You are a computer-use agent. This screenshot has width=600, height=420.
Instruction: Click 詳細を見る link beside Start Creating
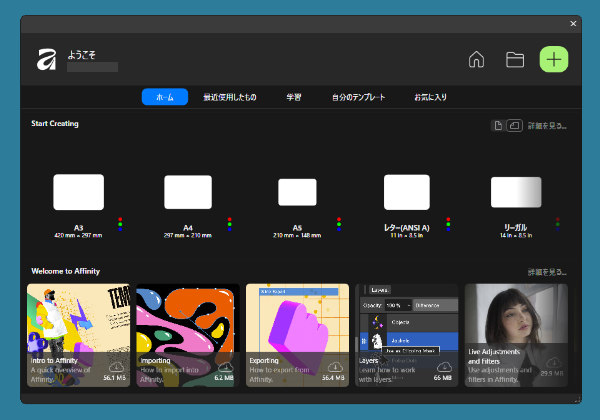pyautogui.click(x=547, y=126)
